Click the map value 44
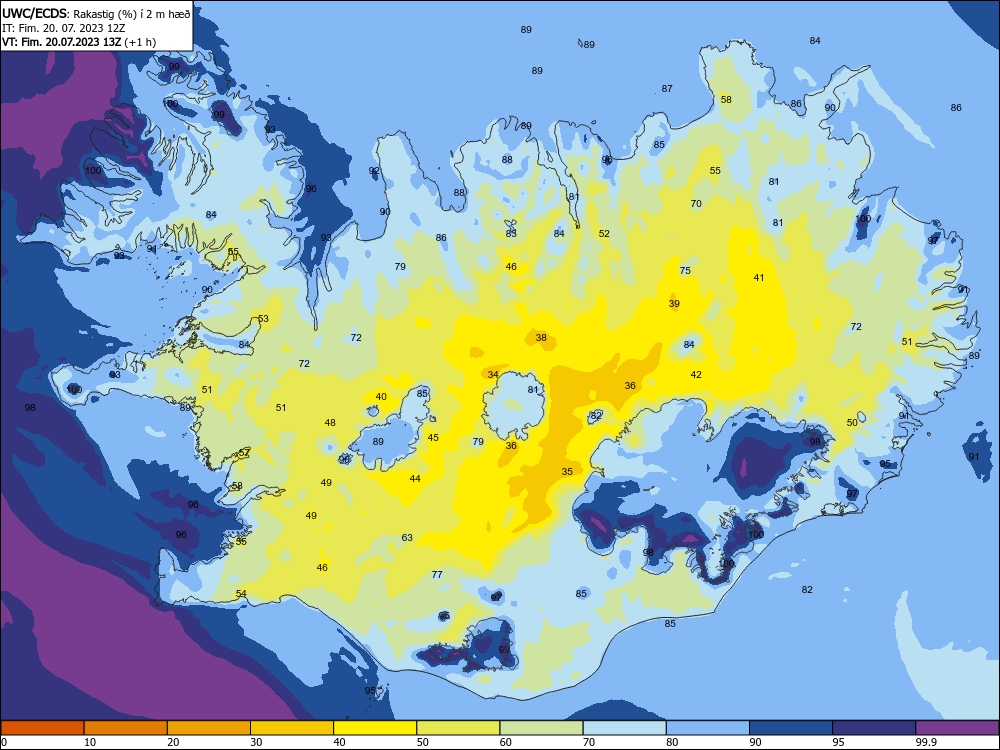 point(415,478)
